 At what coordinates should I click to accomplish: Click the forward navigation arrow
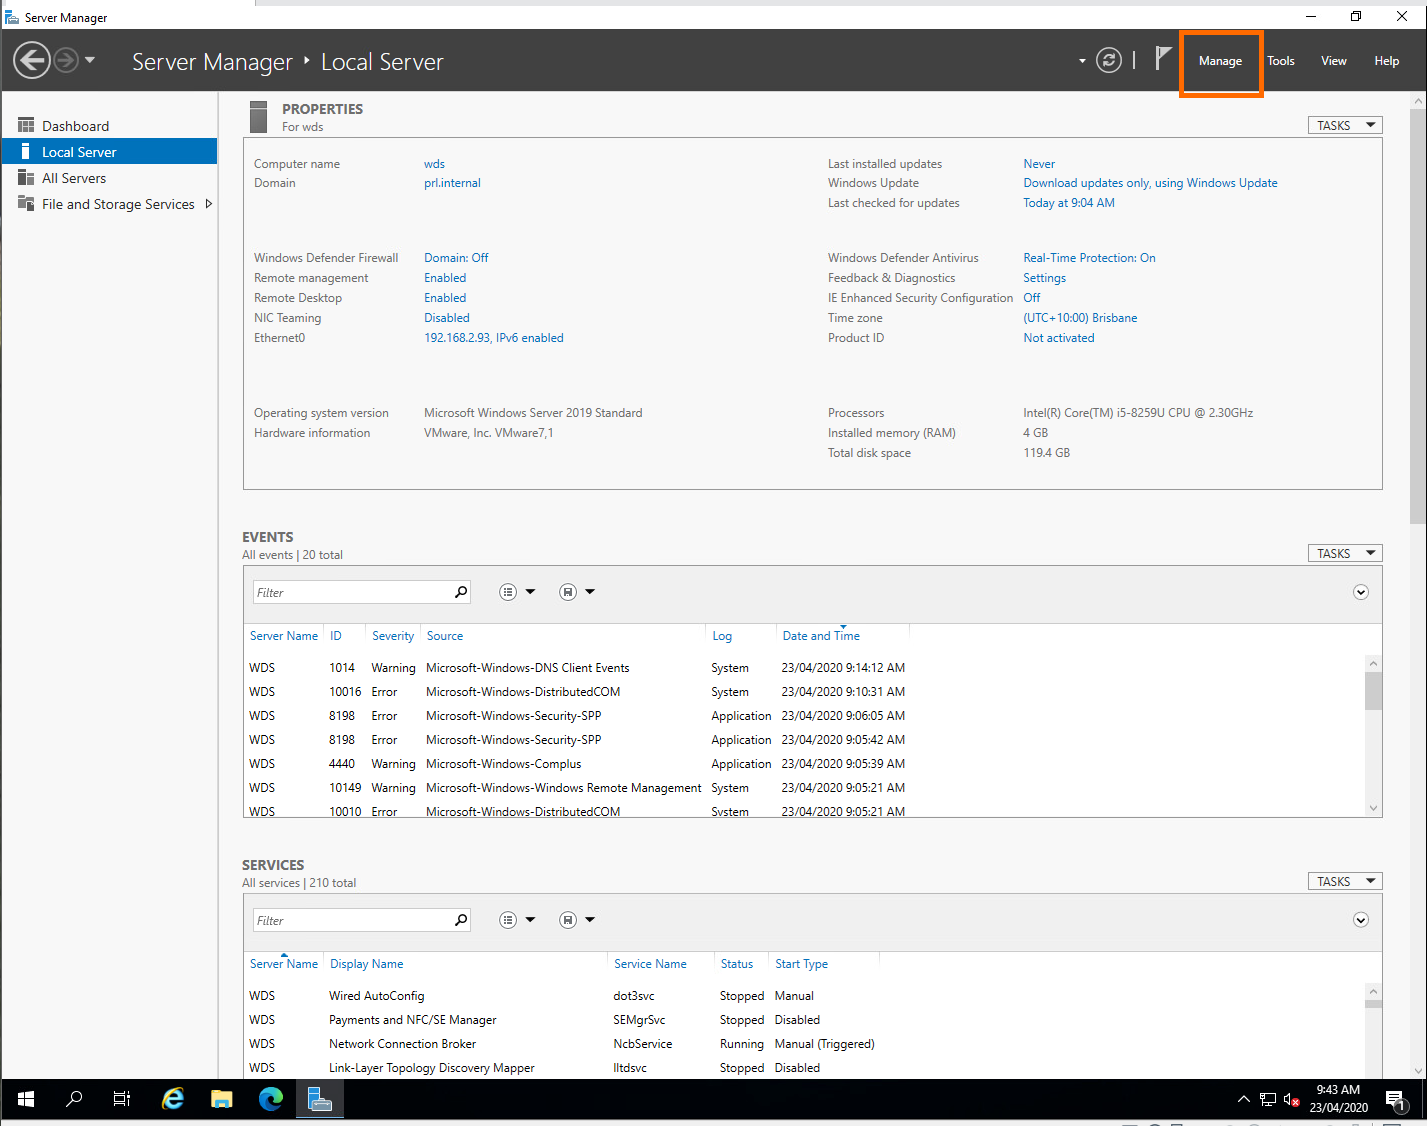click(66, 60)
